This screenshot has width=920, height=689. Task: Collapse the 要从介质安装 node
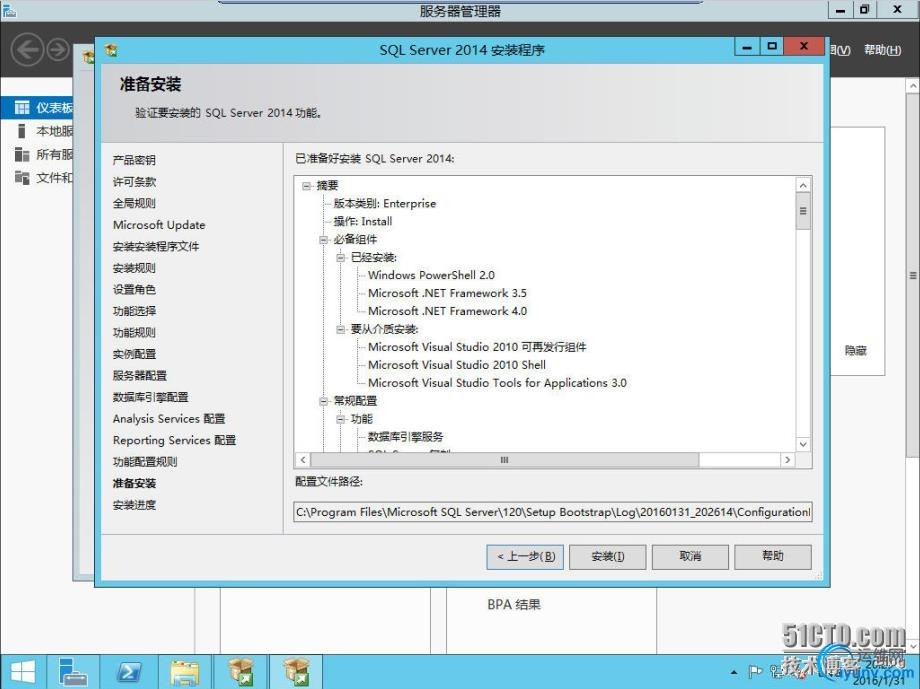[x=340, y=329]
